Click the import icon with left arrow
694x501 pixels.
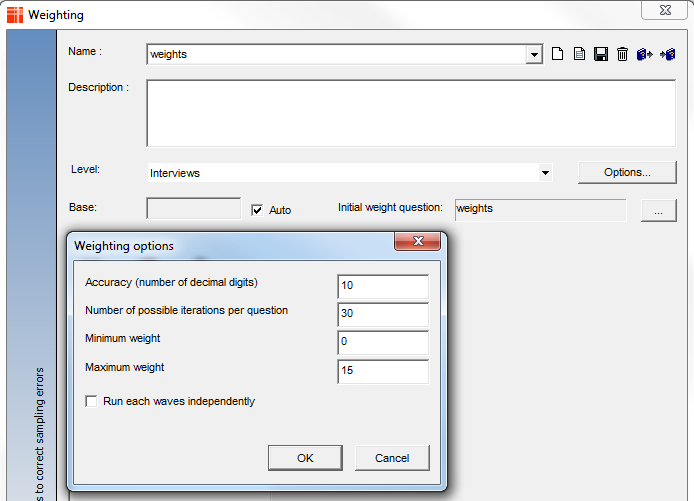click(667, 54)
